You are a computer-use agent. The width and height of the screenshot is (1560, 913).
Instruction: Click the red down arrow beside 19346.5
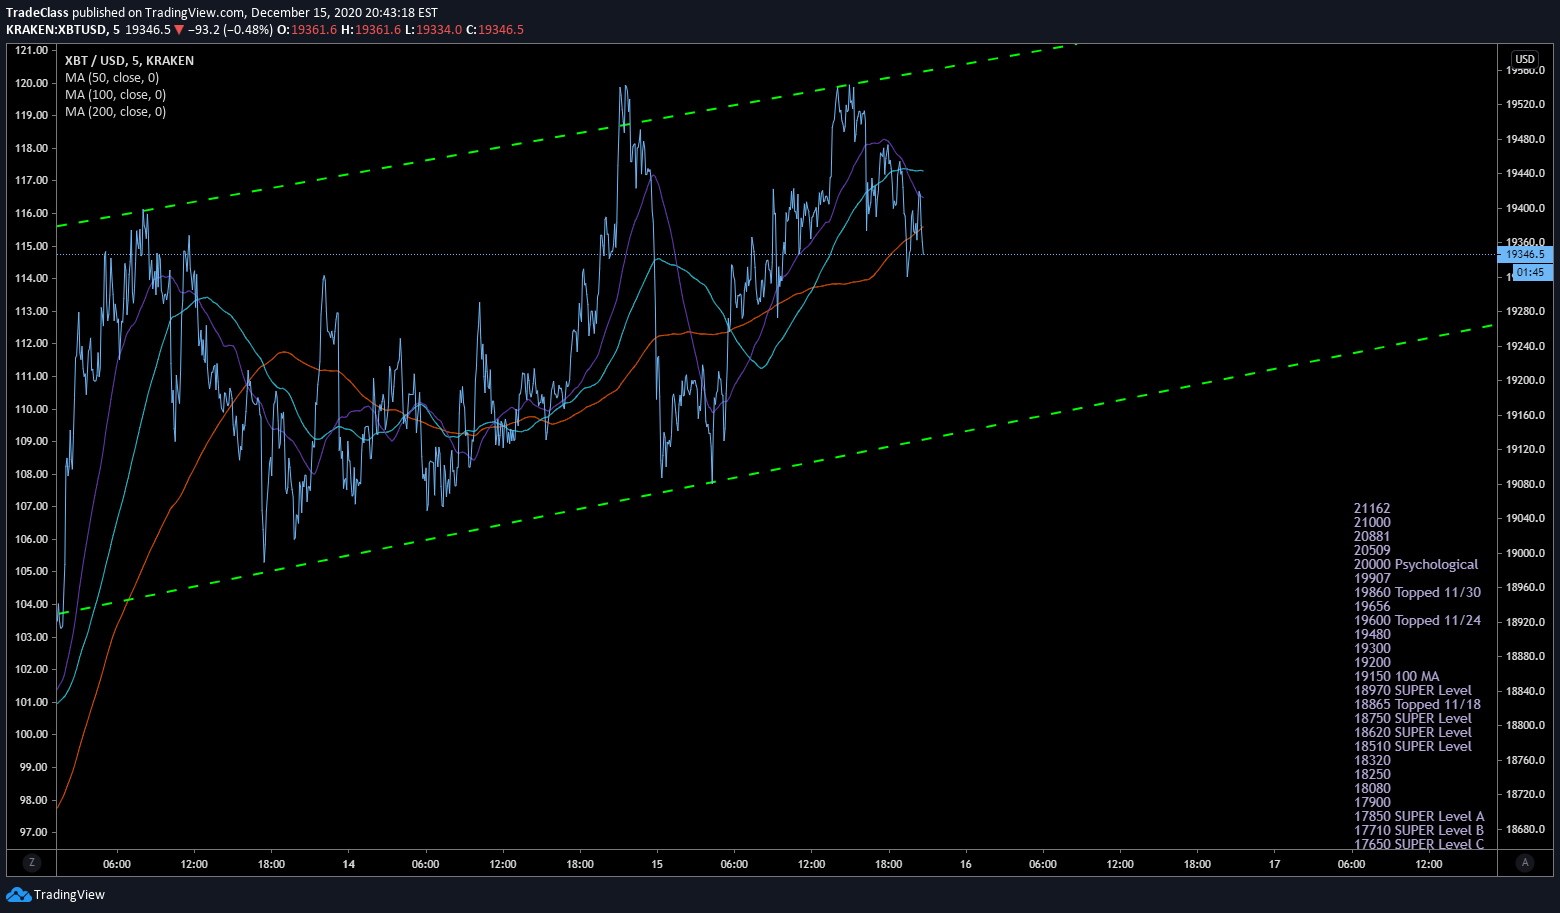pos(179,30)
